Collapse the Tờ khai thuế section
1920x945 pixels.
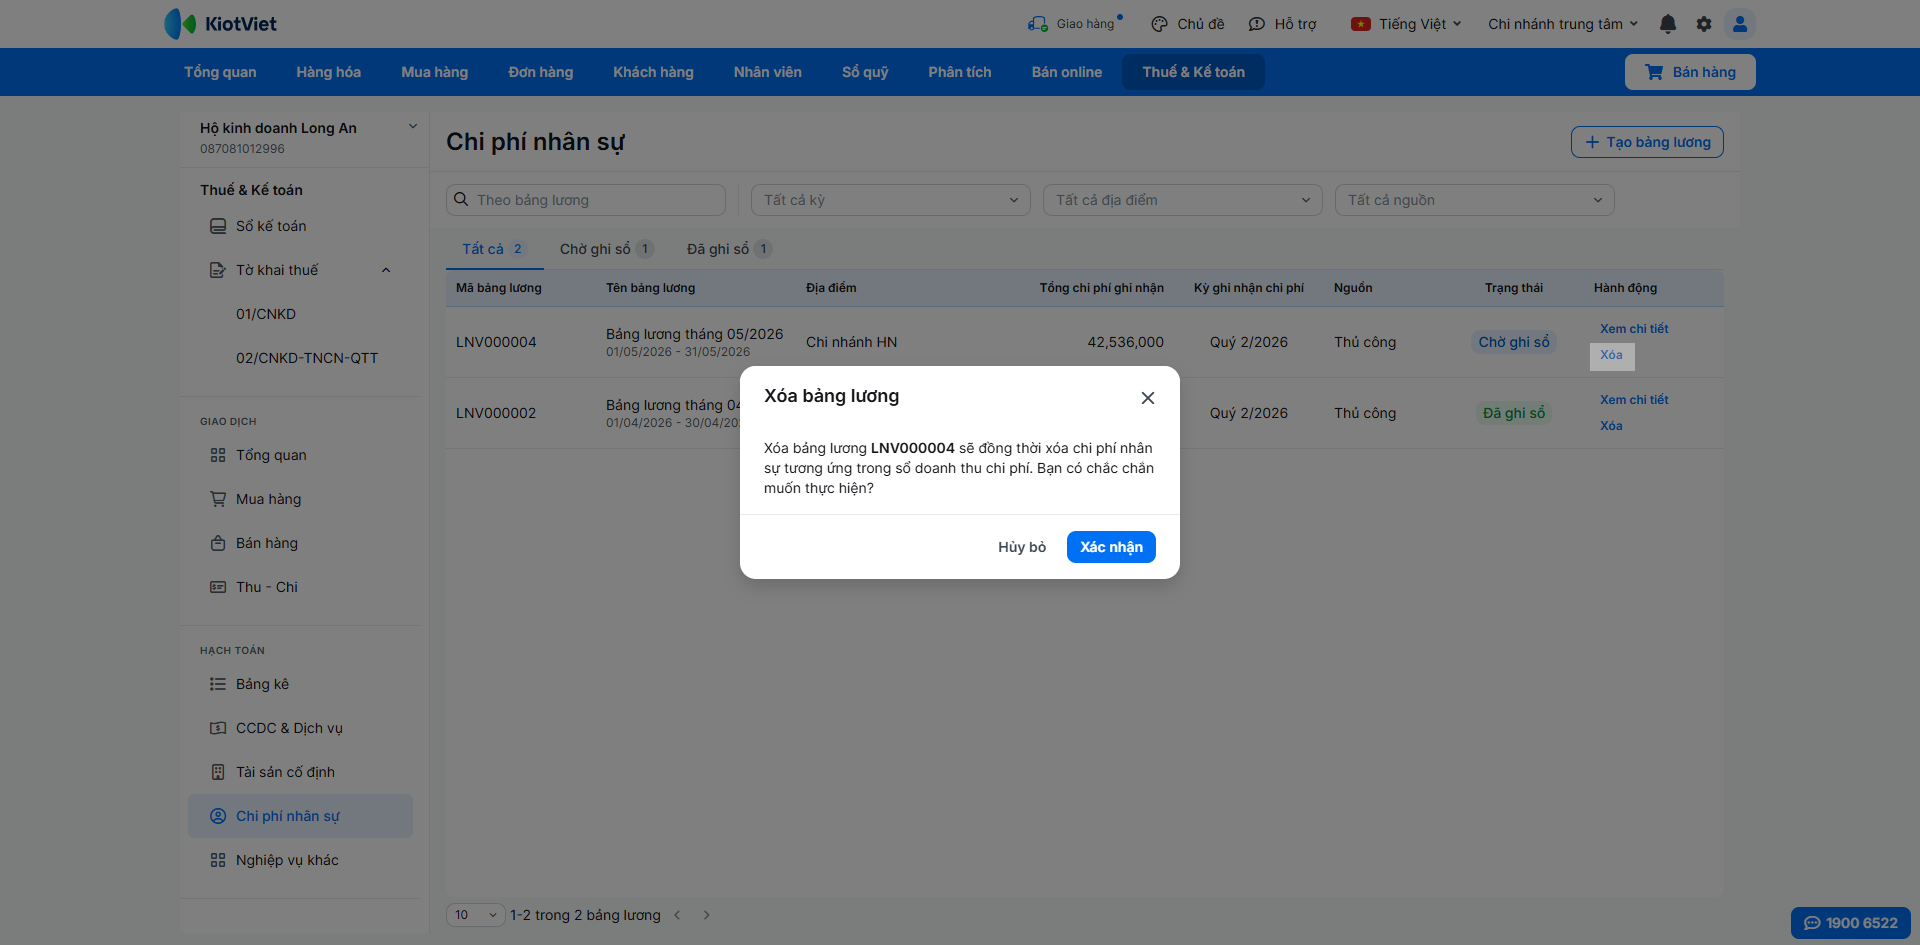click(386, 270)
